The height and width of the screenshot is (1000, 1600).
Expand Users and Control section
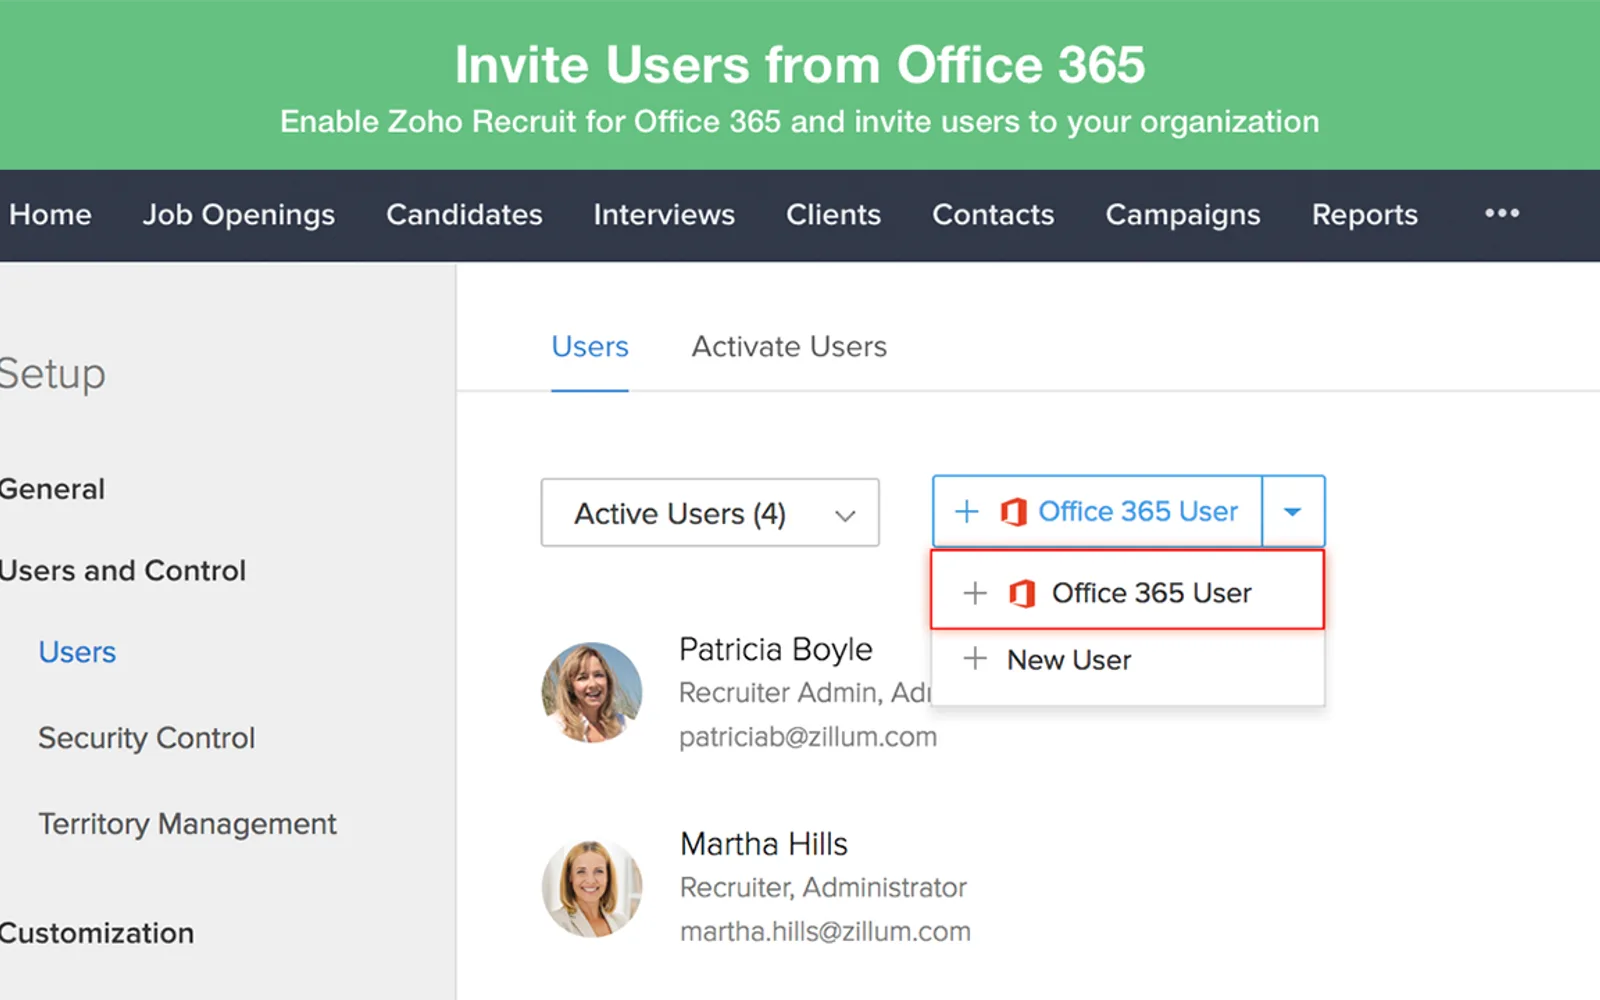click(x=122, y=570)
